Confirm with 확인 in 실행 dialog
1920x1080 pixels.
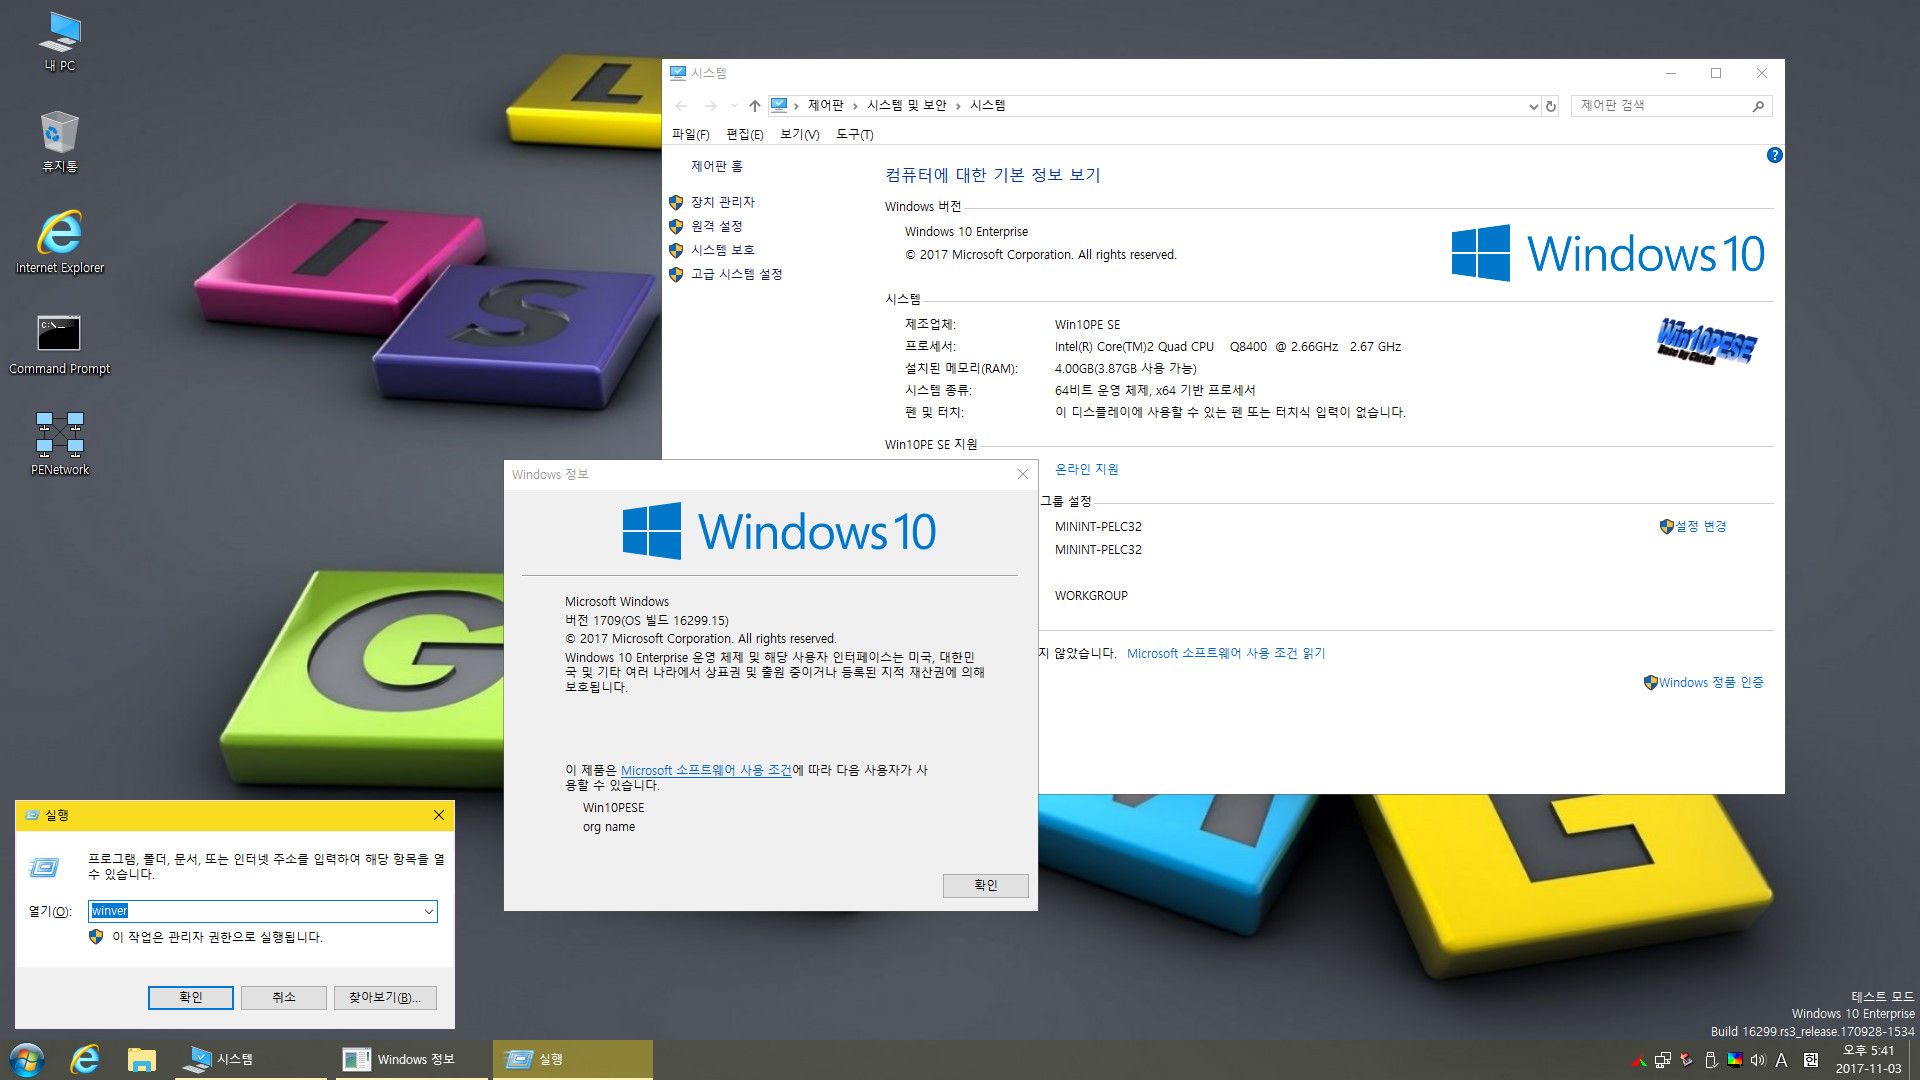(x=190, y=997)
